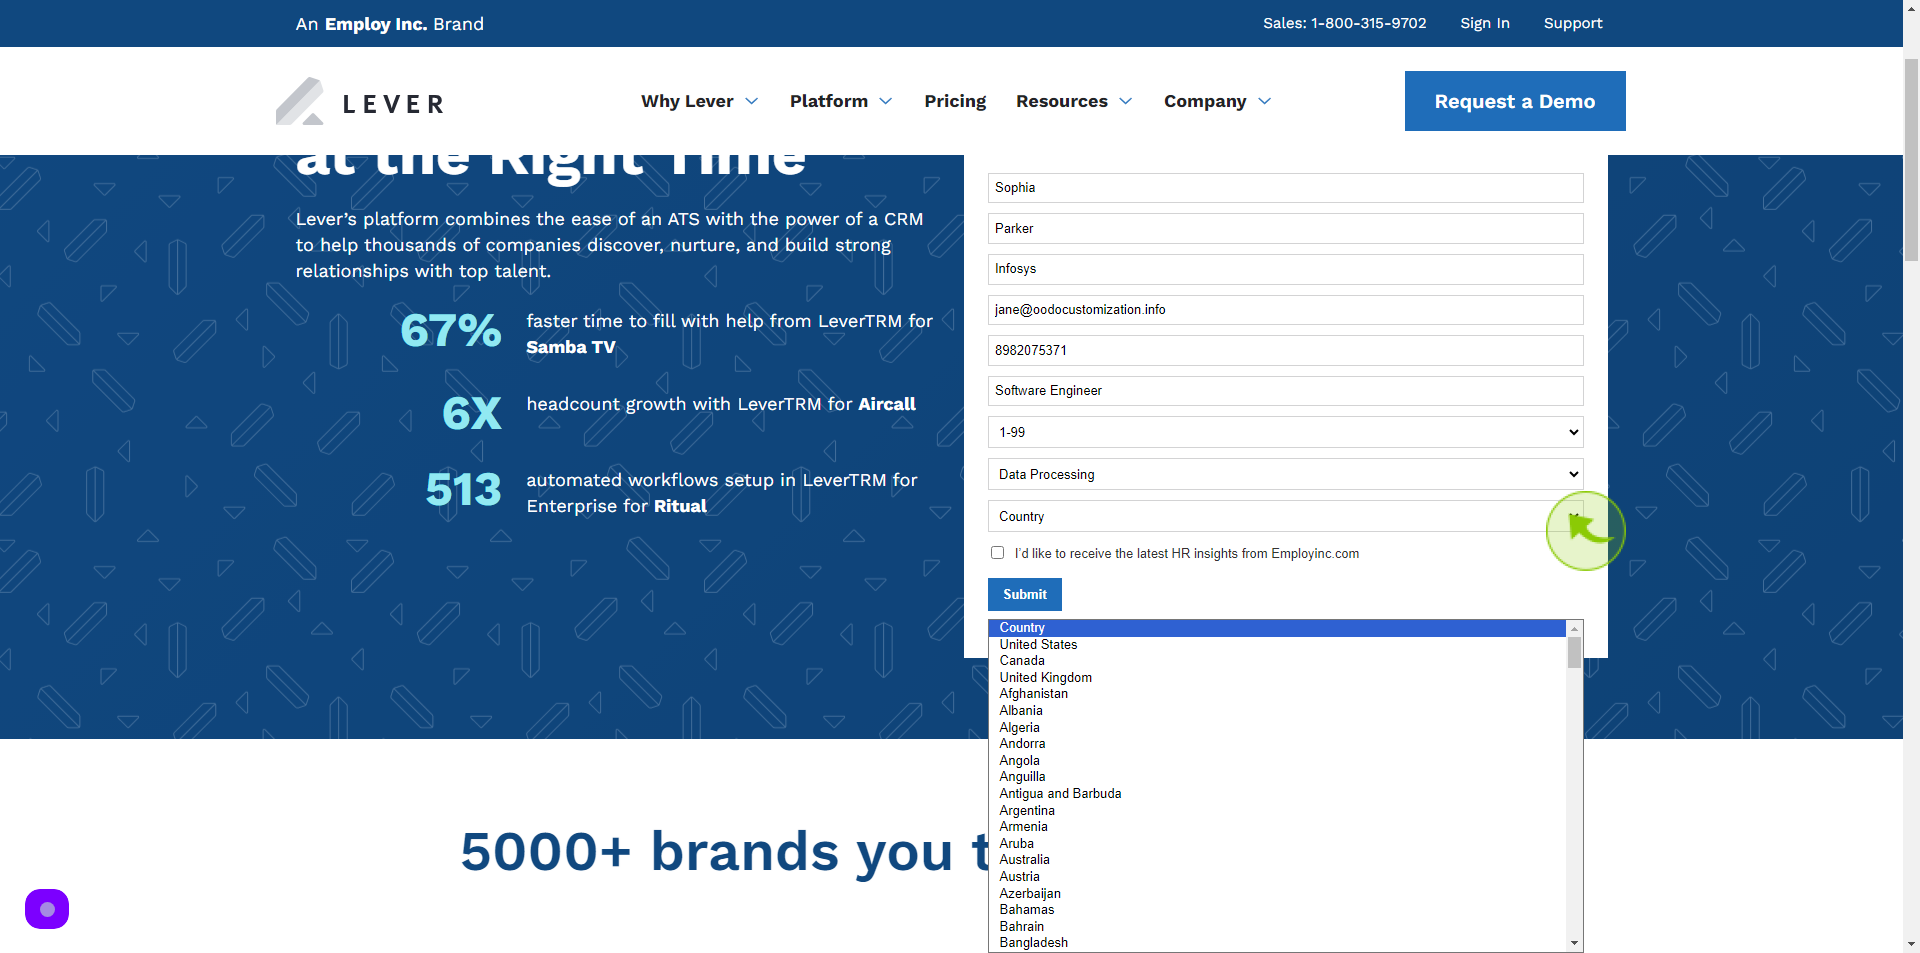Click the Ritual text

(680, 506)
